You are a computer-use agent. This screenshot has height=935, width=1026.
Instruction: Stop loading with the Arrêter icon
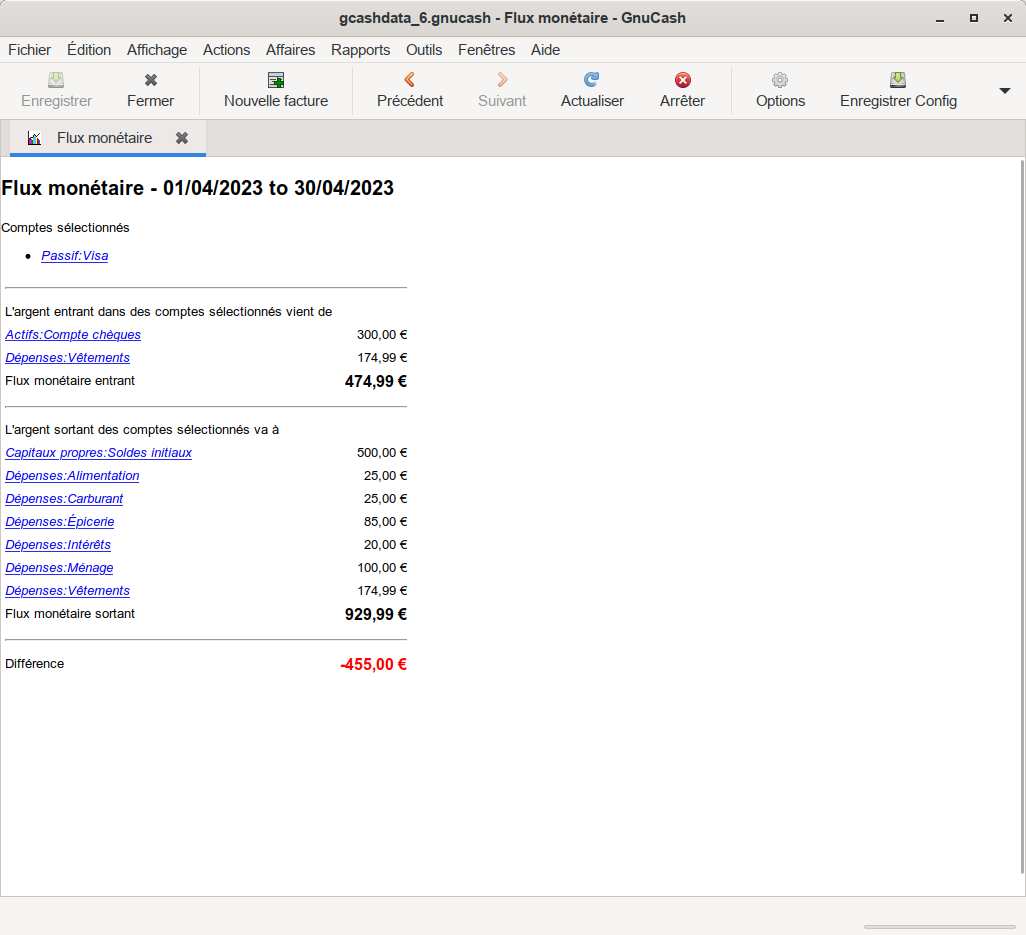[x=682, y=81]
